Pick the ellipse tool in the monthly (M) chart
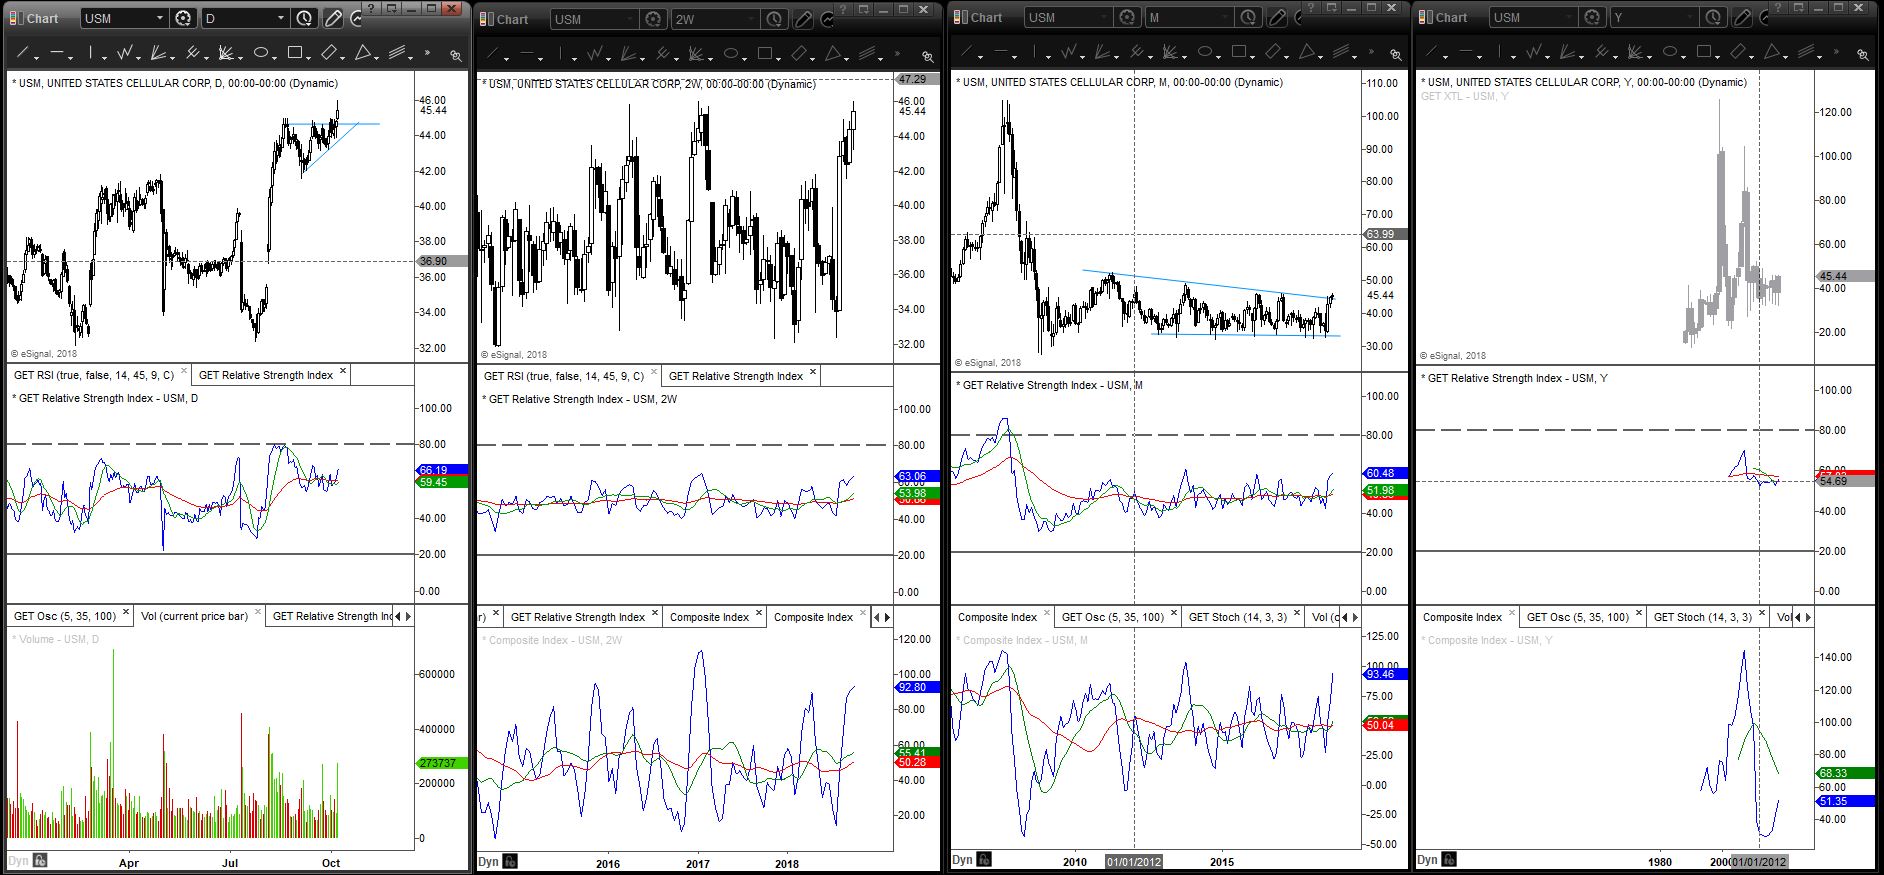This screenshot has height=875, width=1884. point(1204,52)
